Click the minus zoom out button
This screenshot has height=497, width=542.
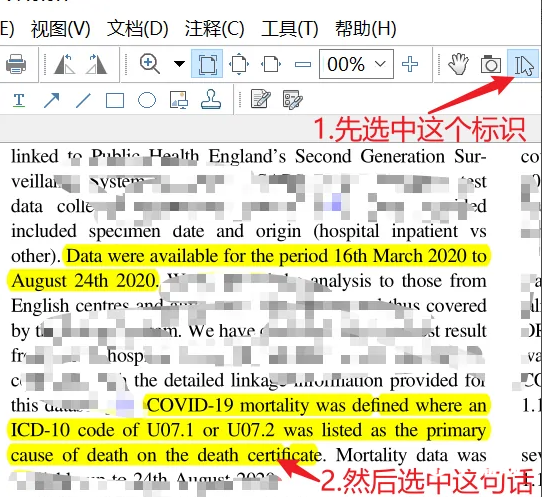click(303, 64)
